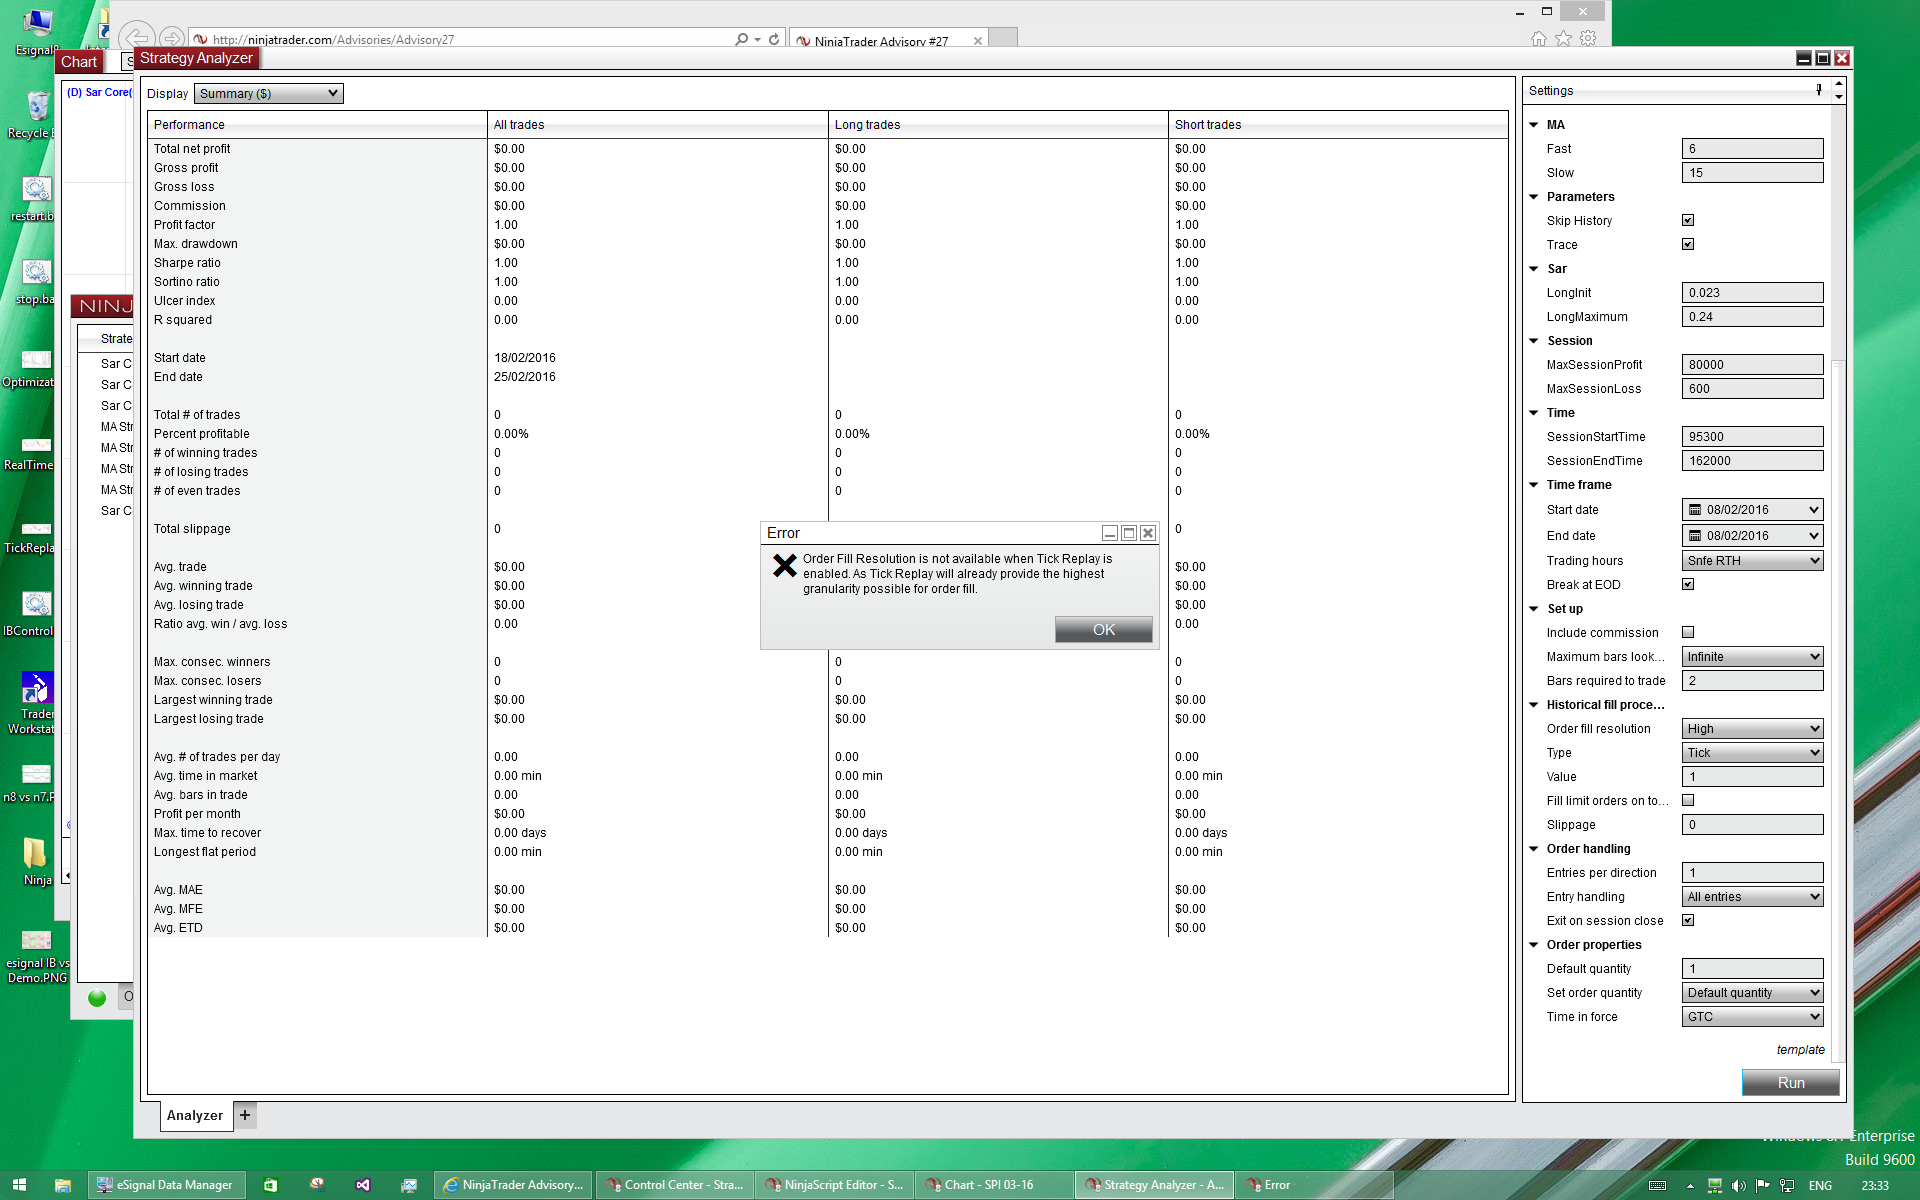Toggle the Skip History checkbox
This screenshot has width=1920, height=1200.
tap(1688, 221)
